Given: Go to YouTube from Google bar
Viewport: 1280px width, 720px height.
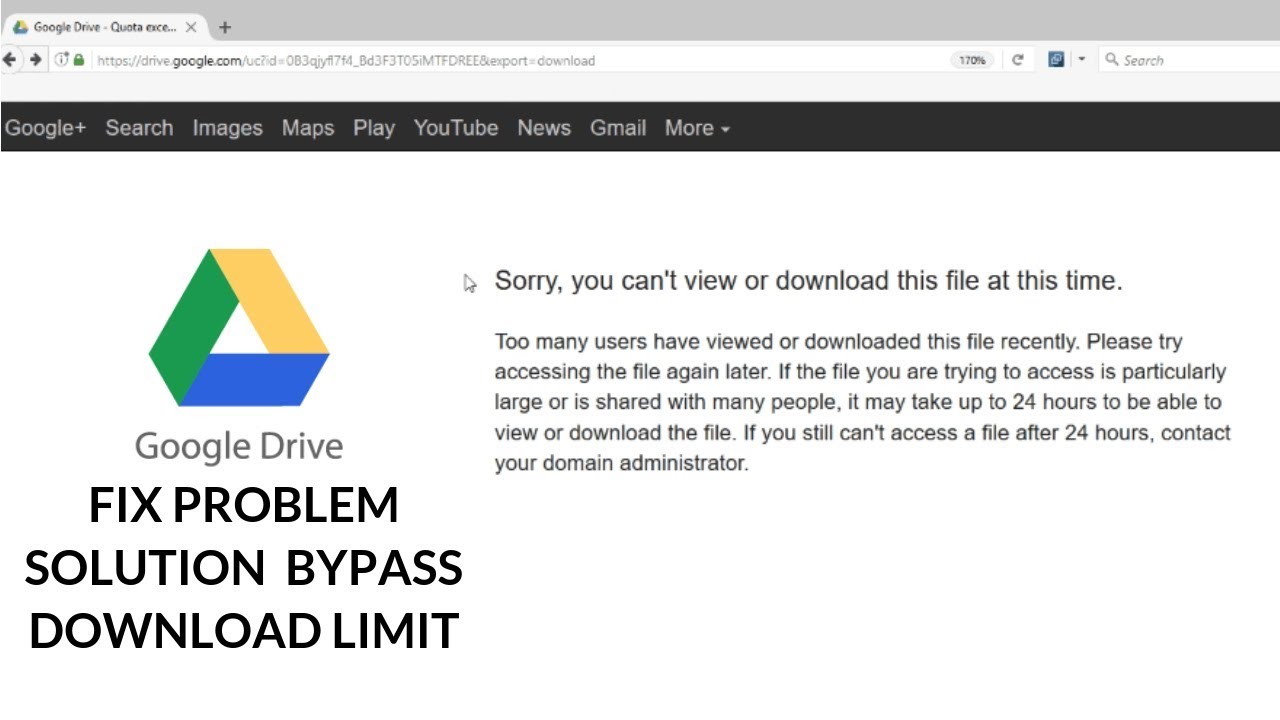Looking at the screenshot, I should 456,128.
